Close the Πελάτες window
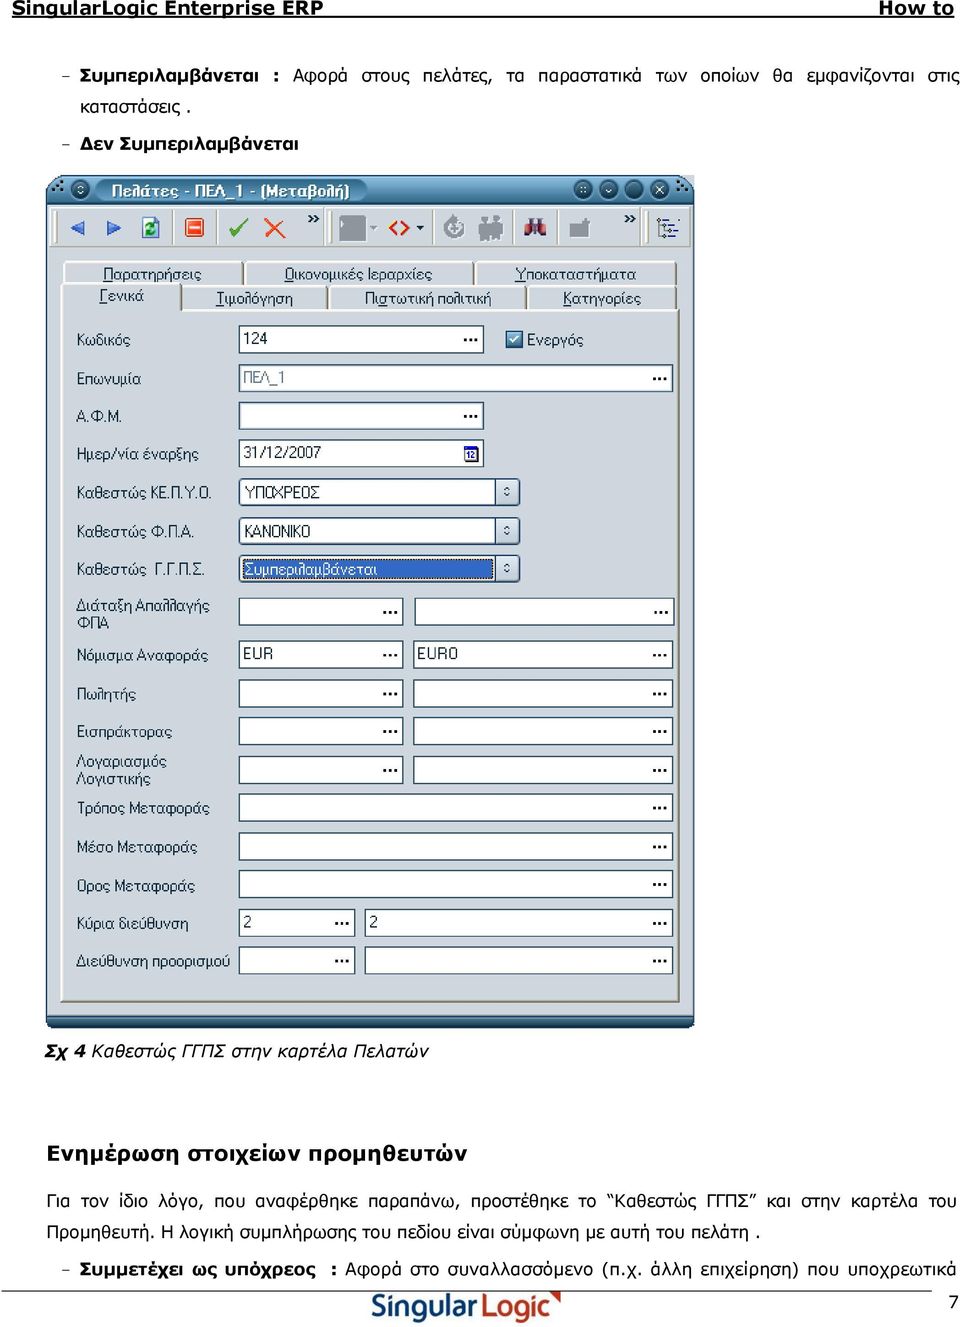 pyautogui.click(x=659, y=190)
